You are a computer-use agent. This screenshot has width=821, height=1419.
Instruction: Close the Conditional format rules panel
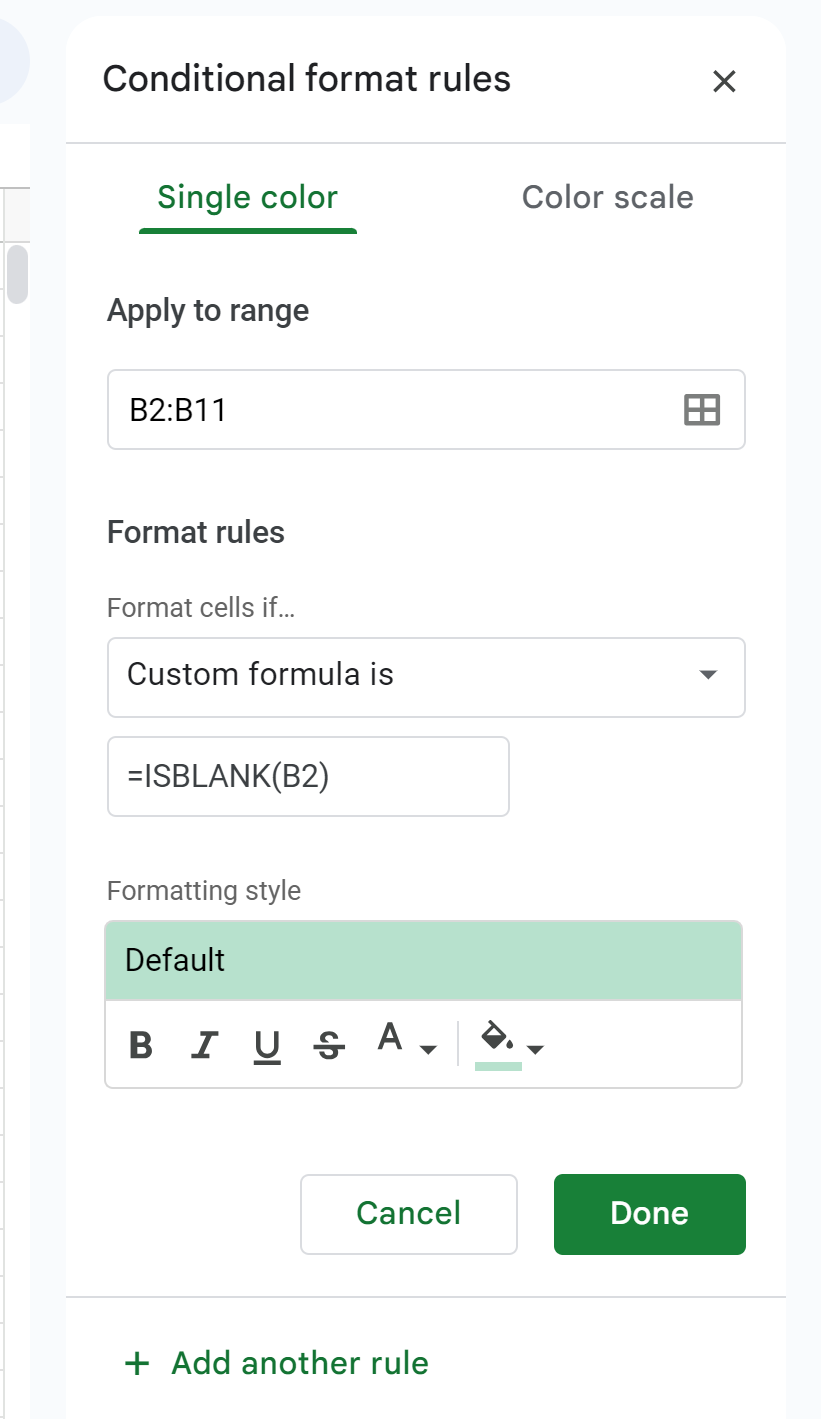[724, 81]
